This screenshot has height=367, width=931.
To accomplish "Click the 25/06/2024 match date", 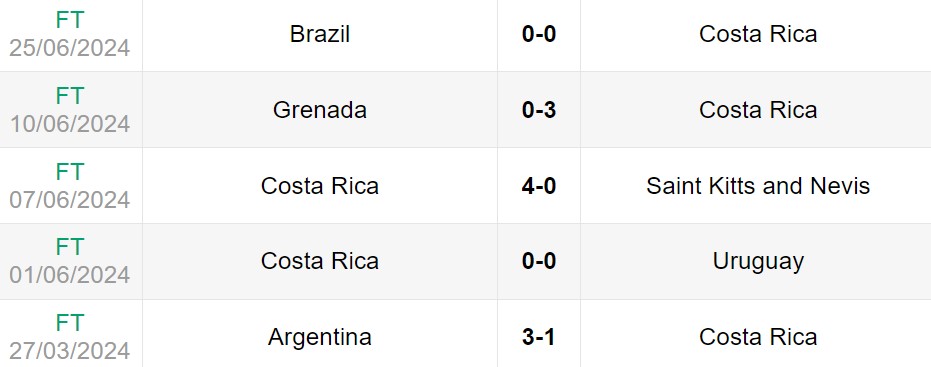I will coord(69,48).
